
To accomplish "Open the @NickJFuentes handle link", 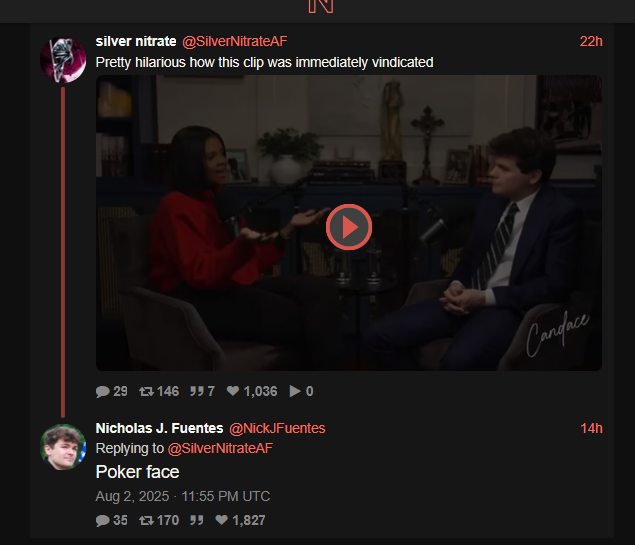I will (x=277, y=428).
